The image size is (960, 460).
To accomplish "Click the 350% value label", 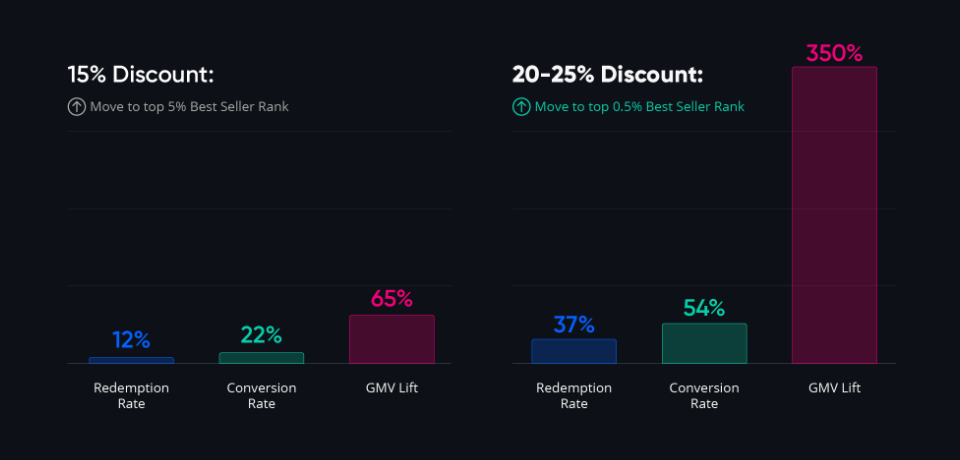I will pos(834,53).
